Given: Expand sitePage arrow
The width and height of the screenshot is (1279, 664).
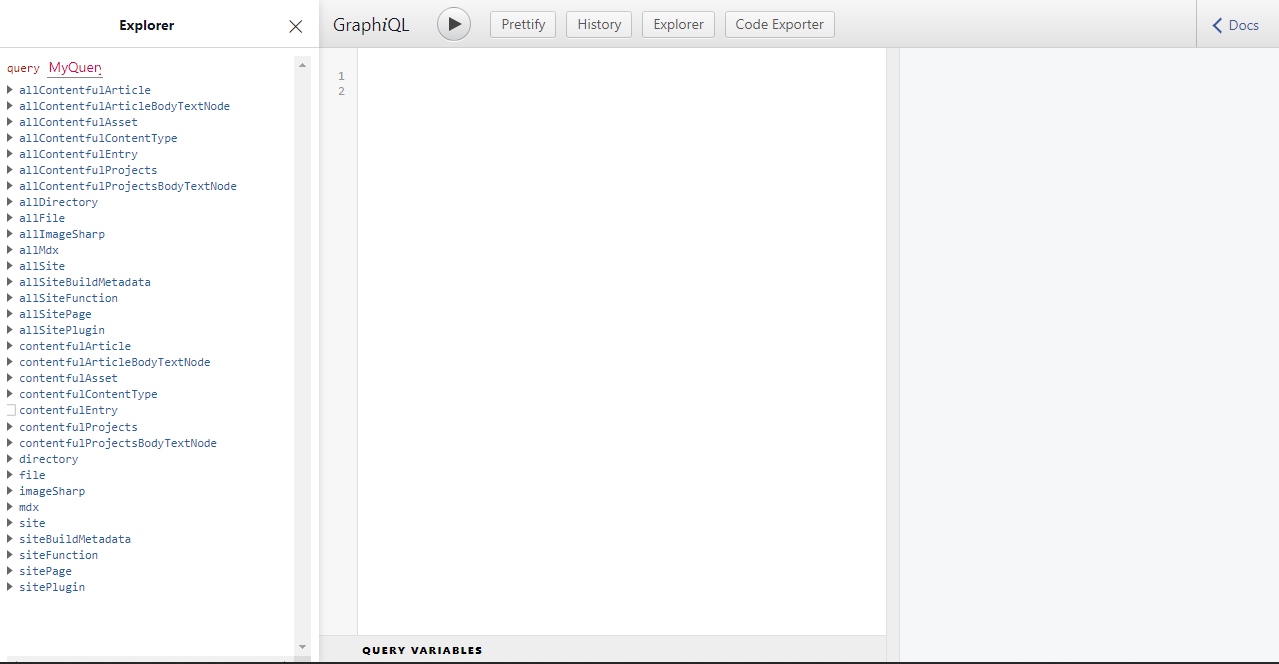Looking at the screenshot, I should (x=10, y=571).
